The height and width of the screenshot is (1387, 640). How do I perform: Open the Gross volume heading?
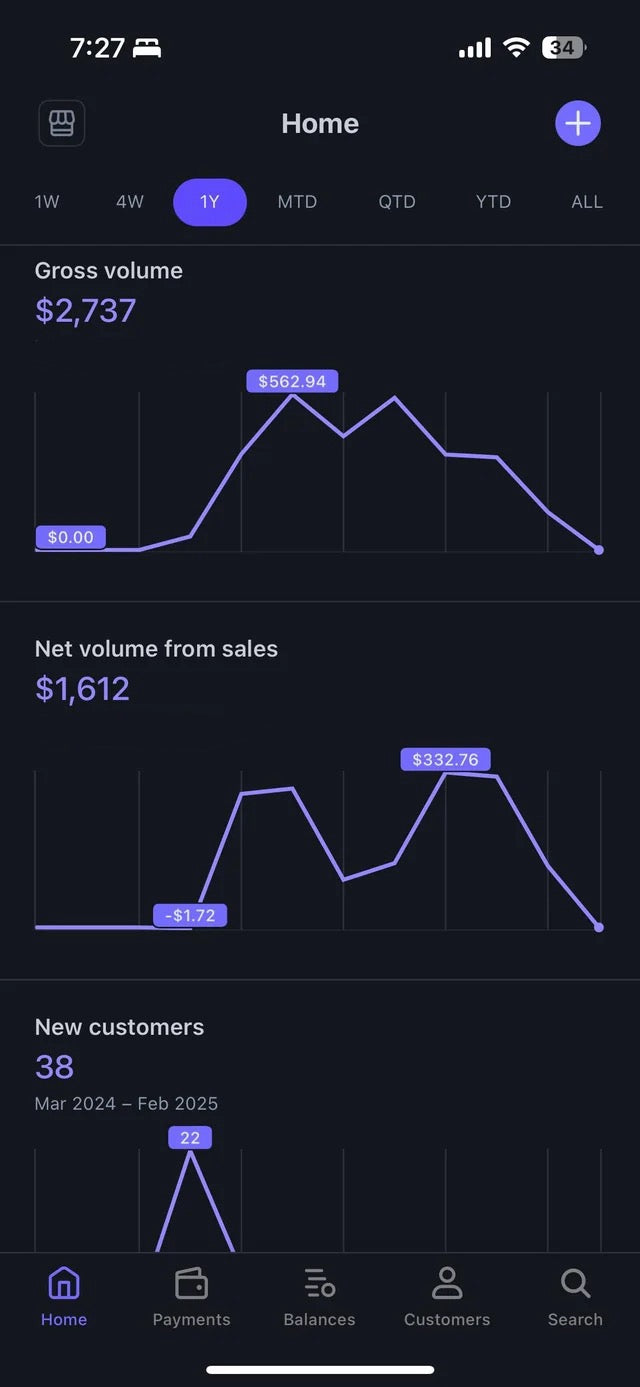109,271
